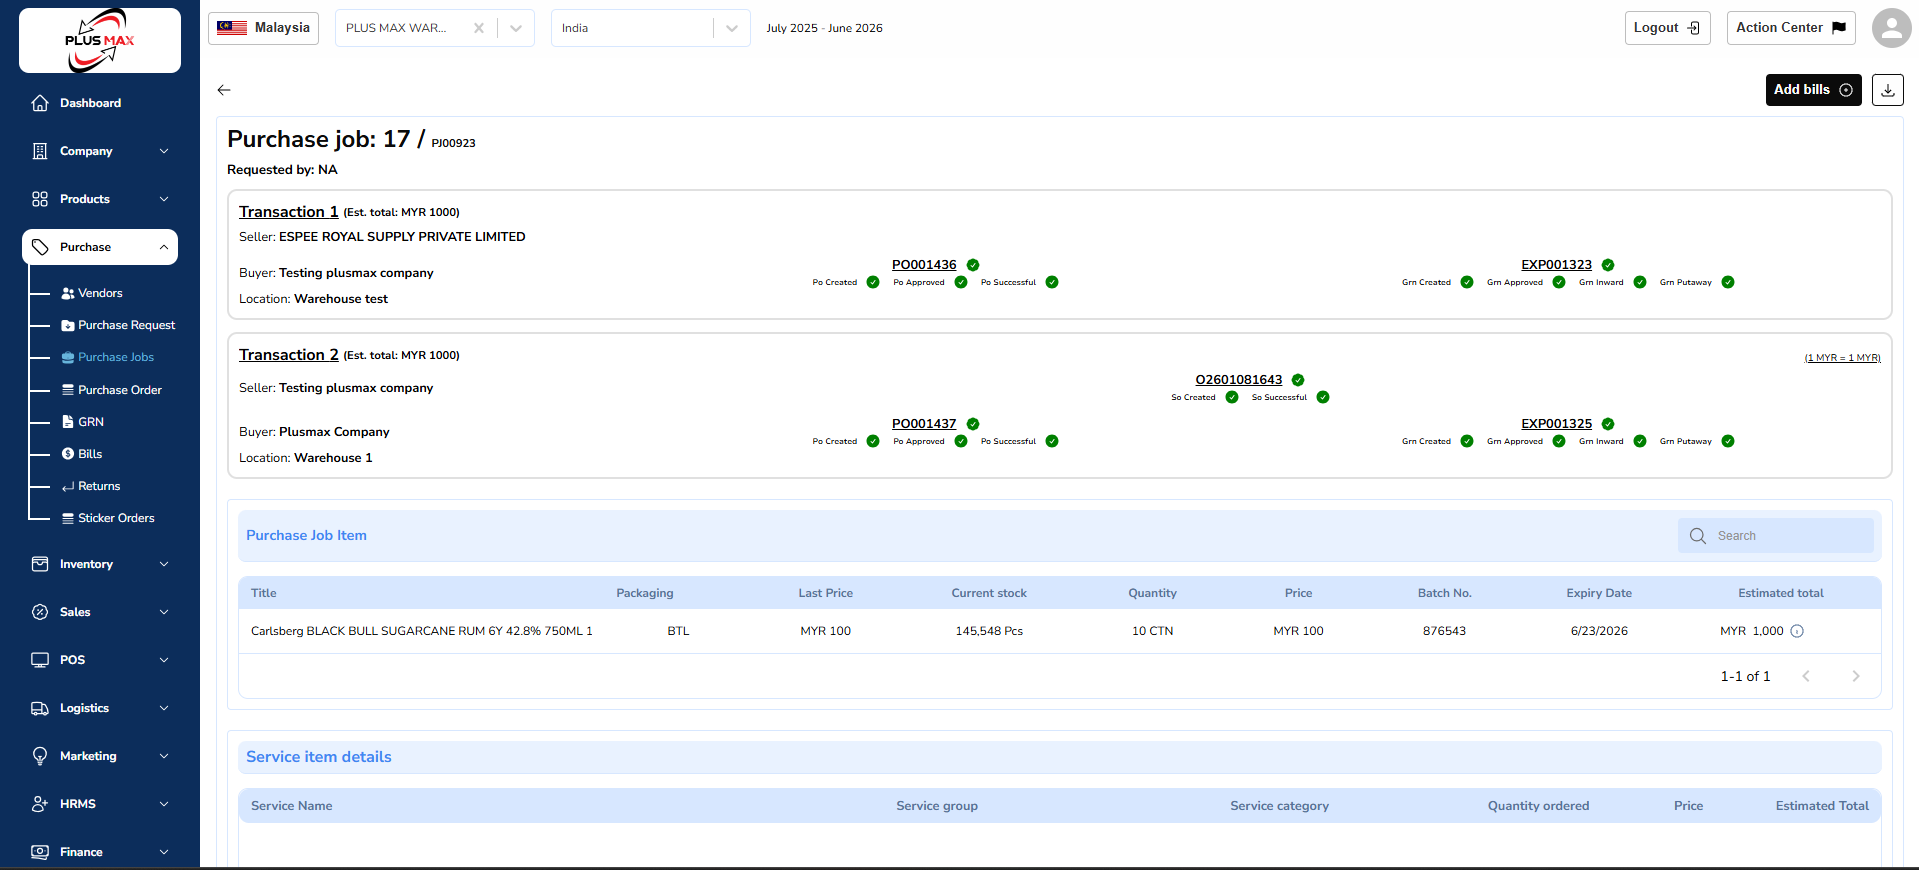Open the user profile avatar
Screen dimensions: 1919x870
[1890, 28]
